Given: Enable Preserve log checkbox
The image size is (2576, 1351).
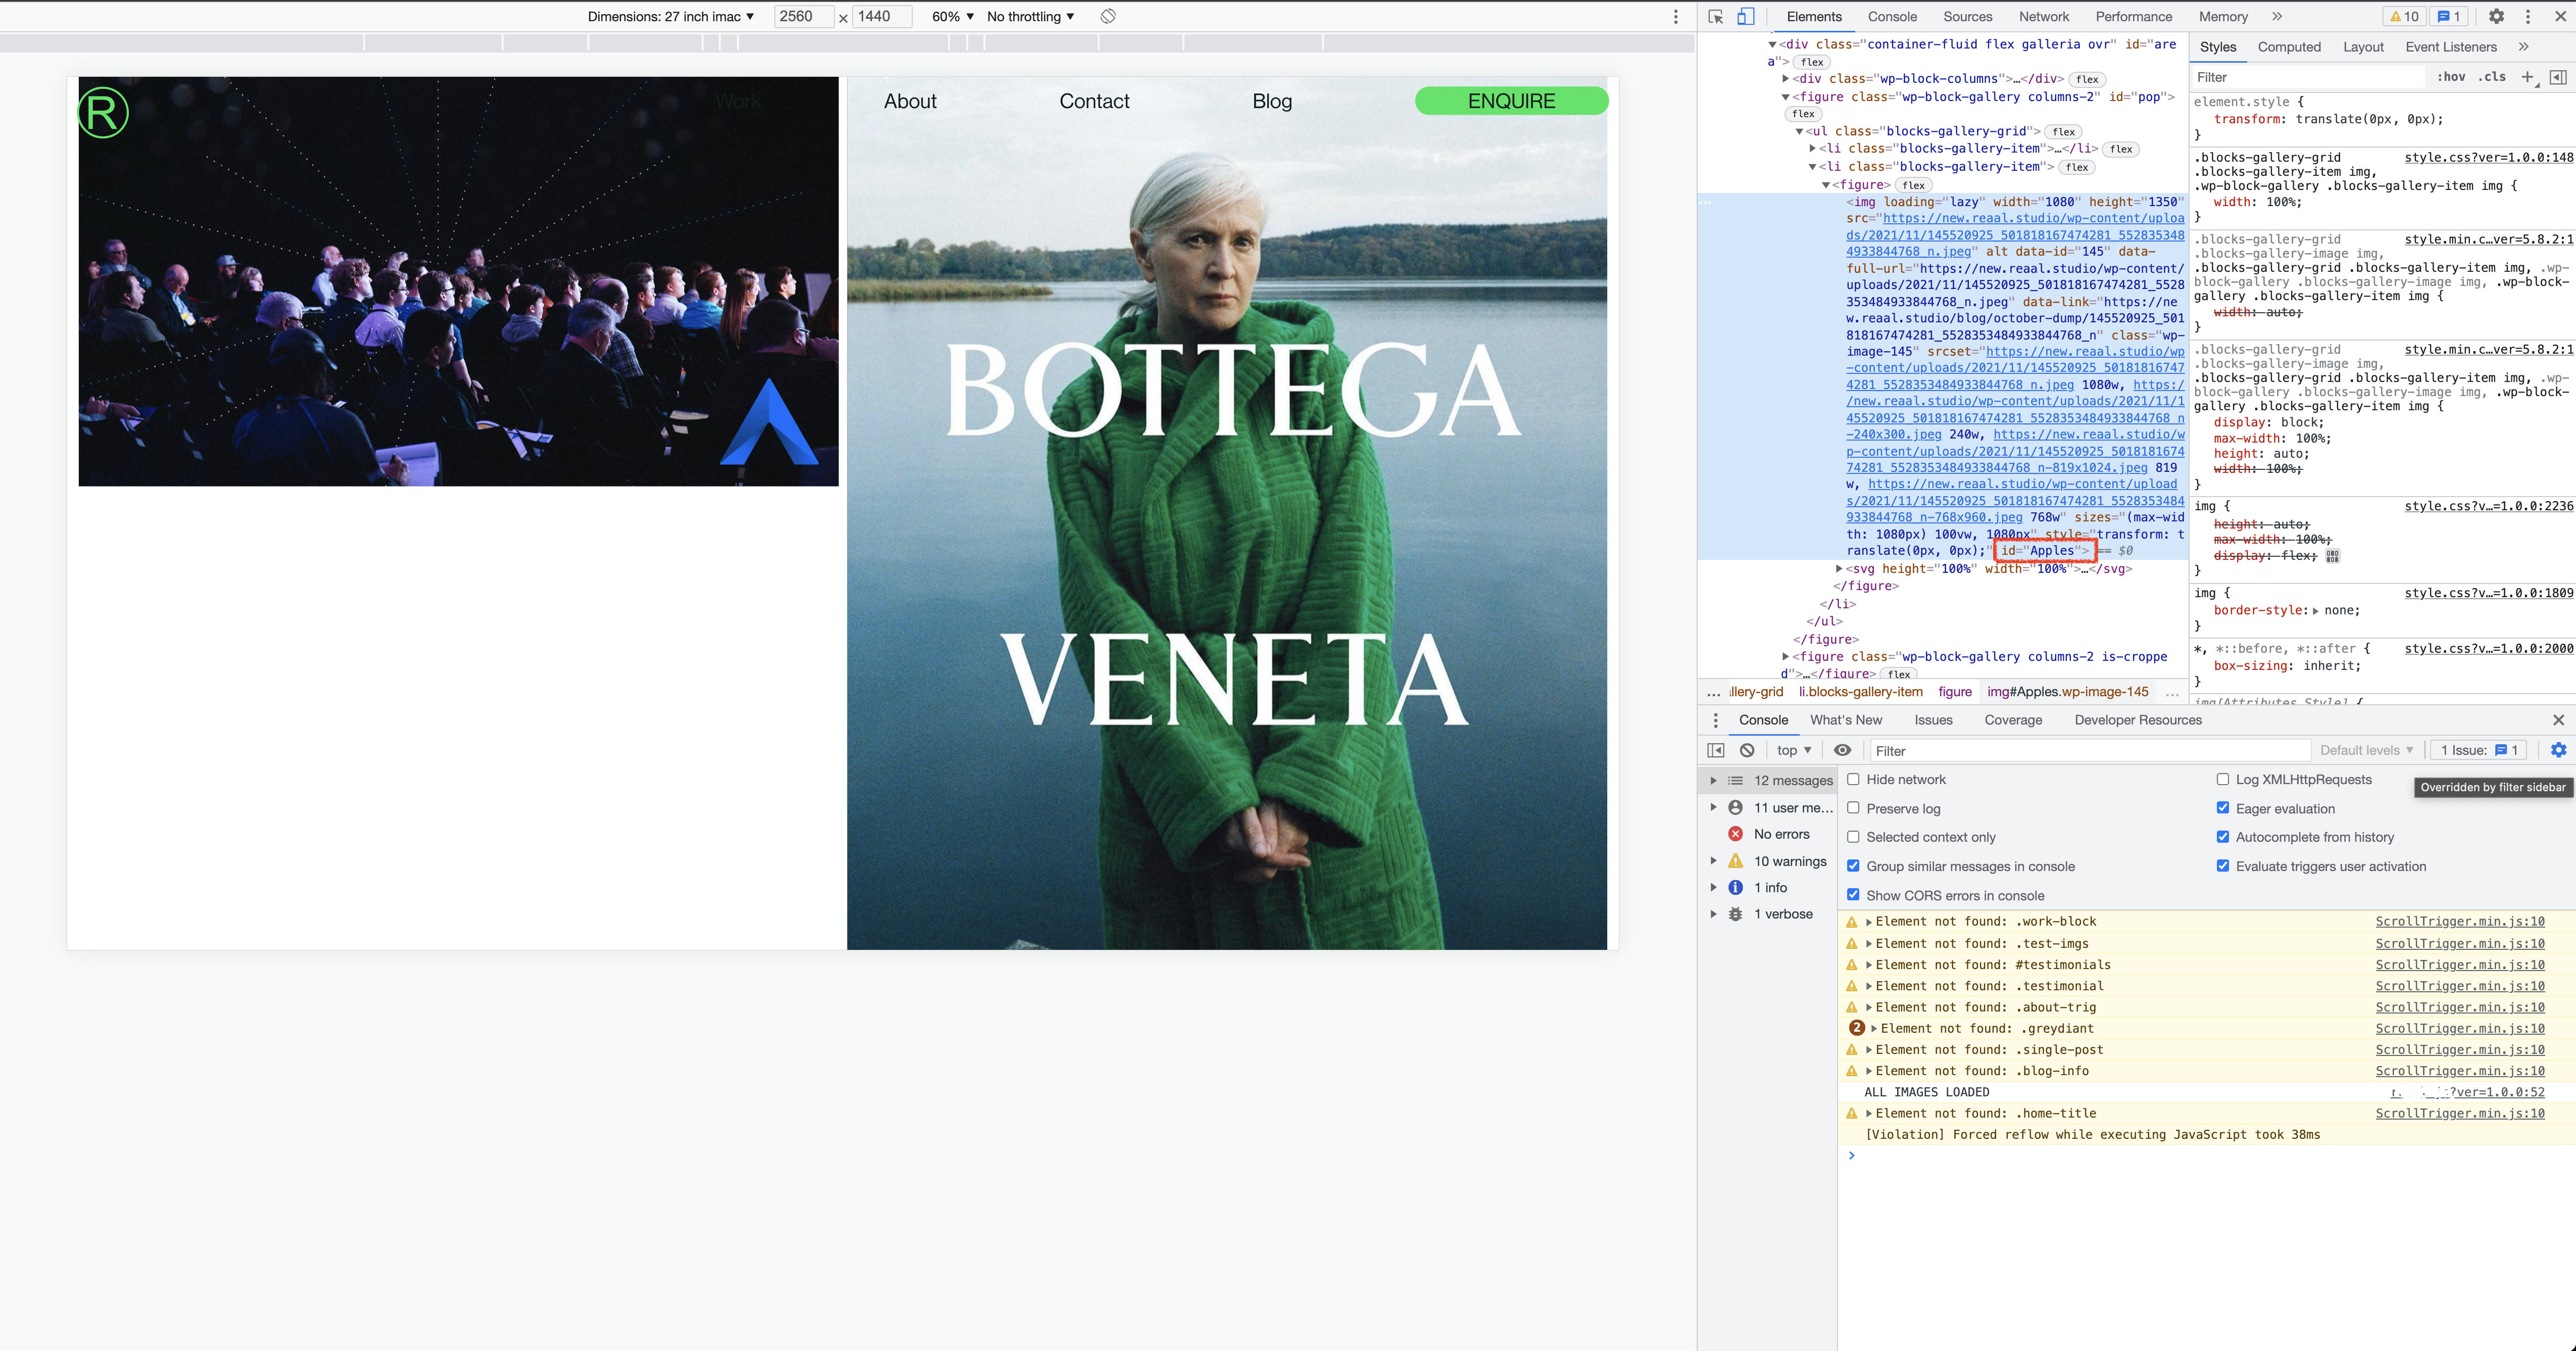Looking at the screenshot, I should click(1853, 808).
